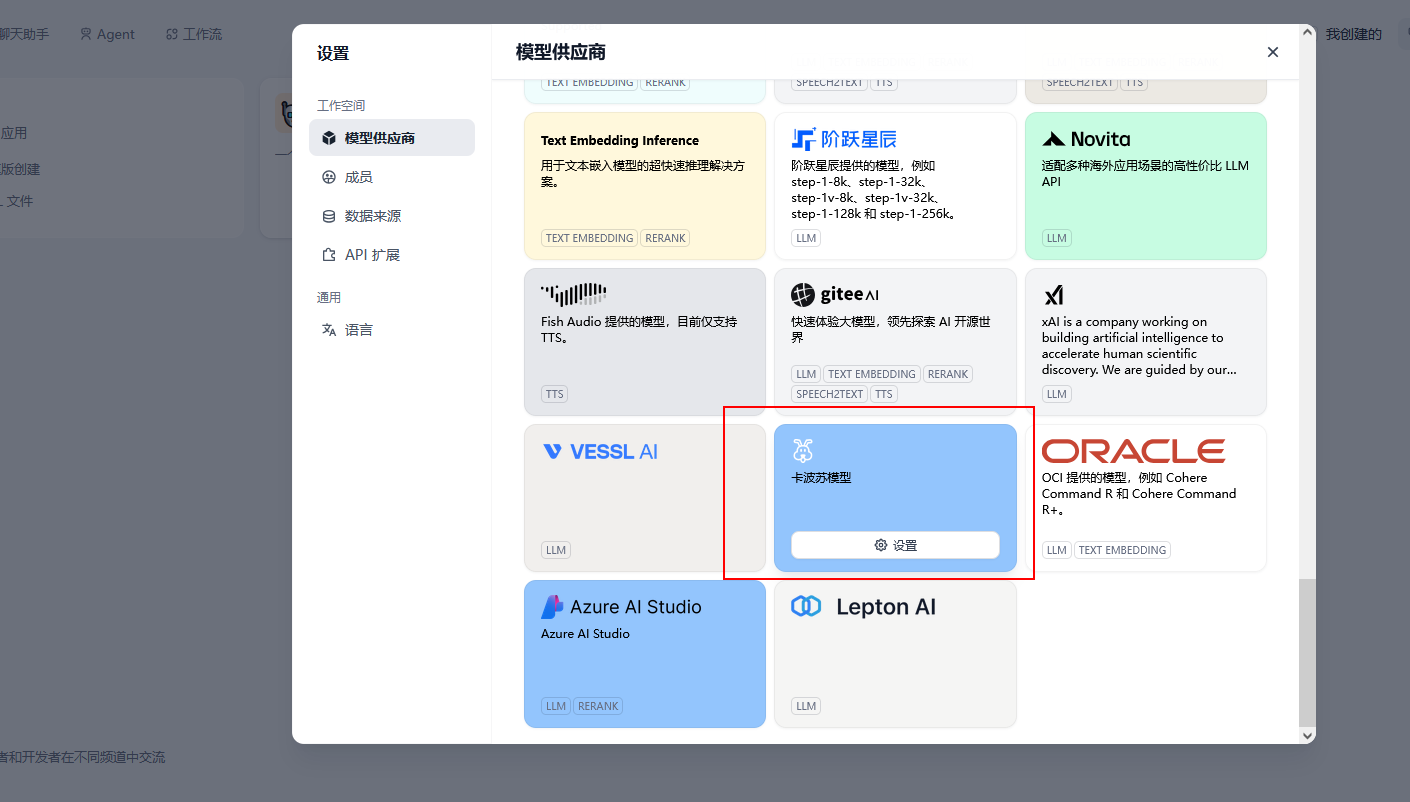The width and height of the screenshot is (1410, 802).
Task: Open the 工作流 tab in the background page
Action: [x=194, y=34]
